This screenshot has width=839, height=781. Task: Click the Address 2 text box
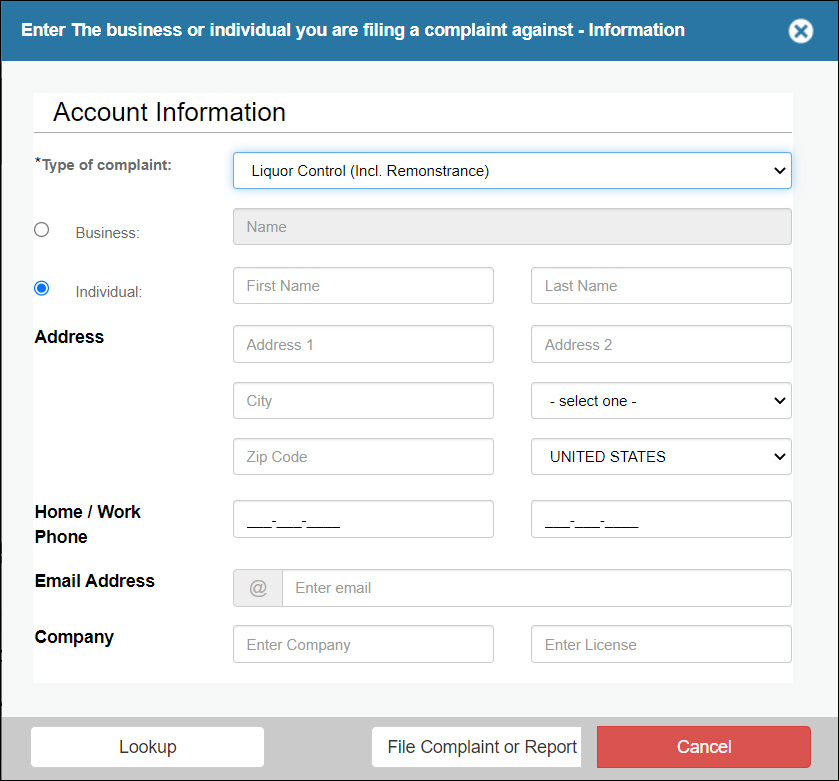[661, 345]
